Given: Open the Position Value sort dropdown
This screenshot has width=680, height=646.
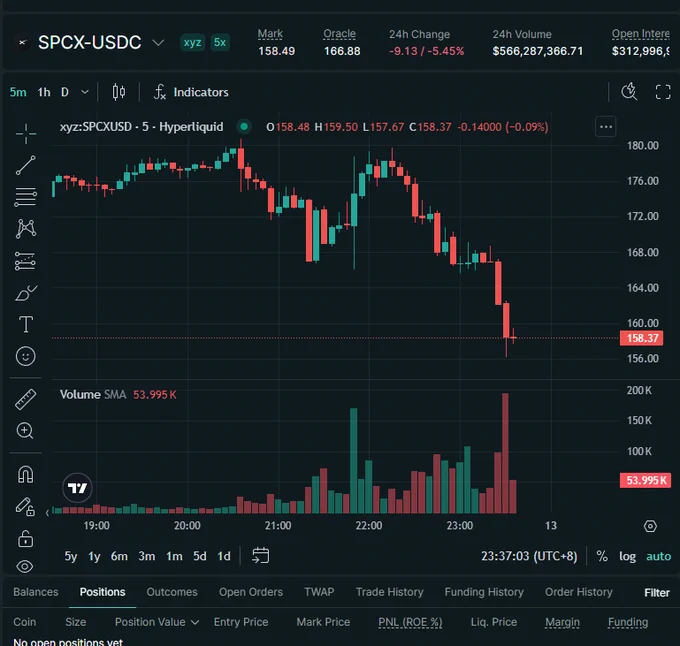Looking at the screenshot, I should click(195, 623).
